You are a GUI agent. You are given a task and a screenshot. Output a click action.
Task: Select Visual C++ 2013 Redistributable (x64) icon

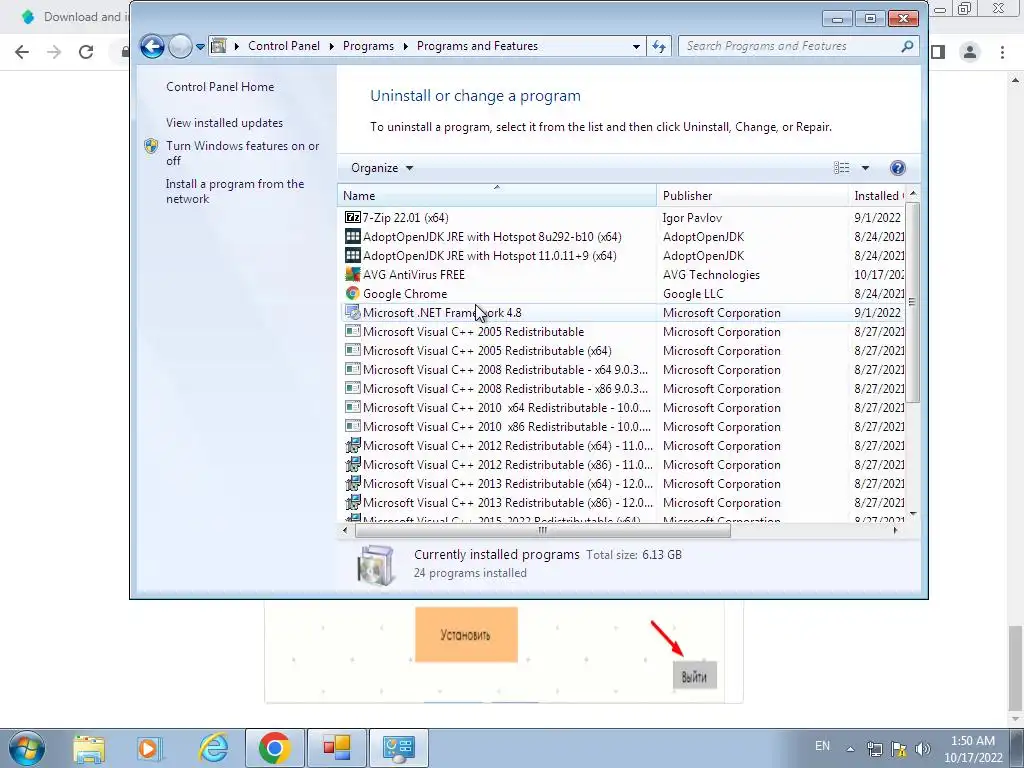pyautogui.click(x=353, y=483)
